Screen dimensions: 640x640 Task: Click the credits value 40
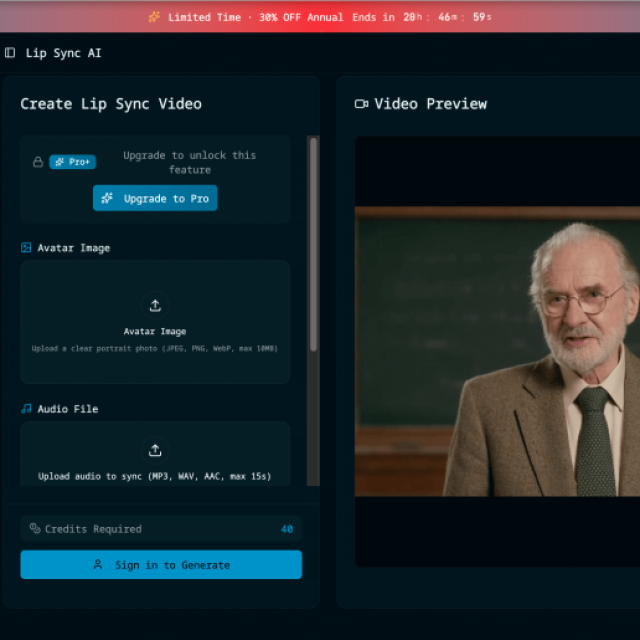[x=287, y=529]
